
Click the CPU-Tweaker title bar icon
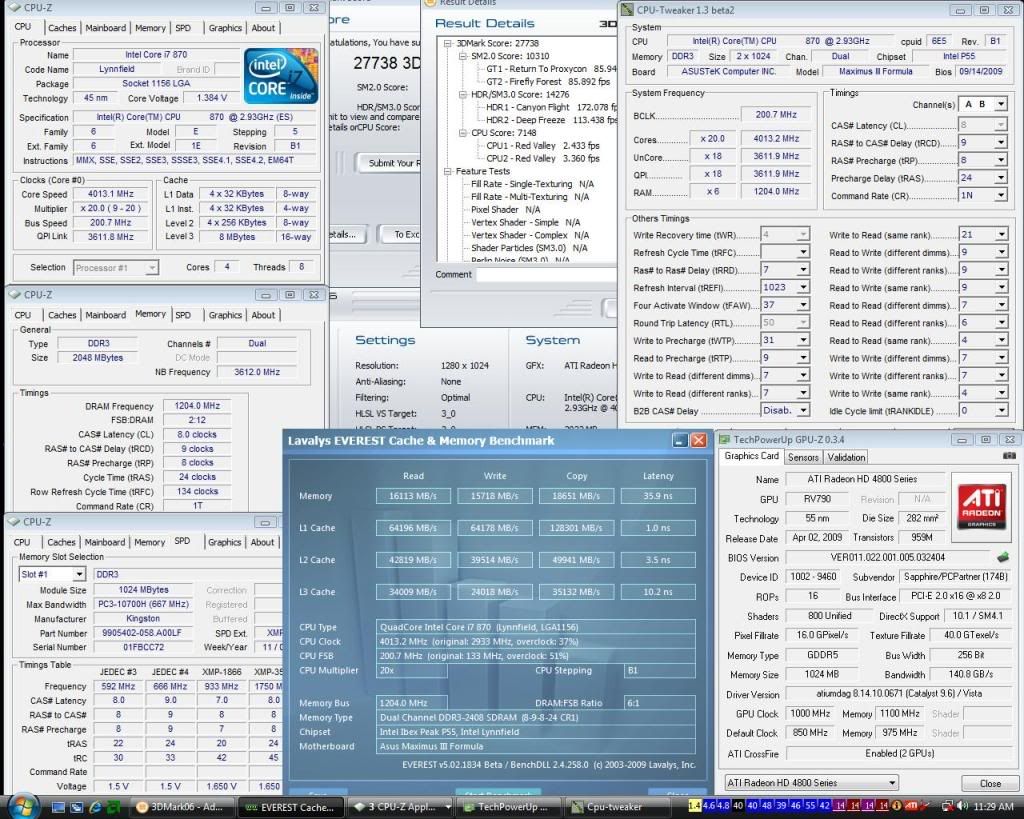click(x=628, y=10)
